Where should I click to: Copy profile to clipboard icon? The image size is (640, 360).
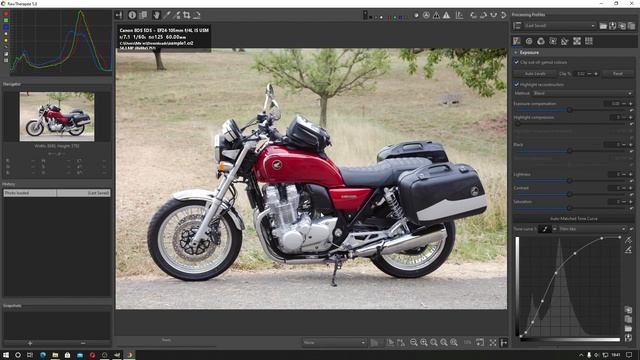(622, 26)
